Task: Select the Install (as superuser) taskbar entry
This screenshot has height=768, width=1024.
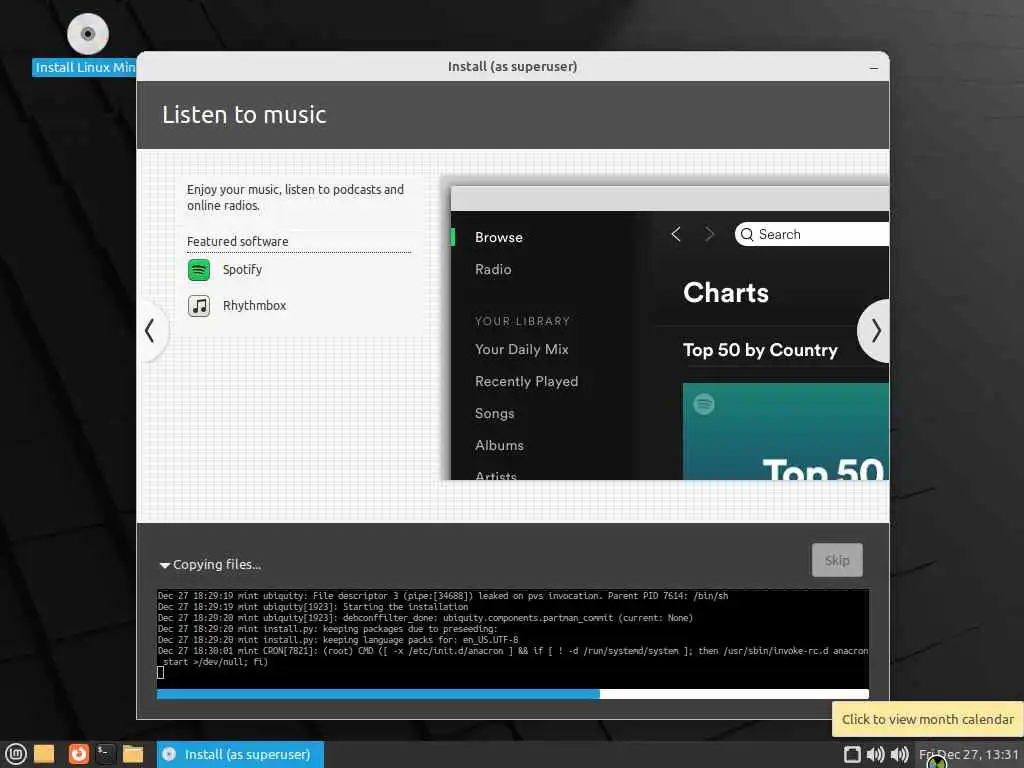Action: (240, 754)
